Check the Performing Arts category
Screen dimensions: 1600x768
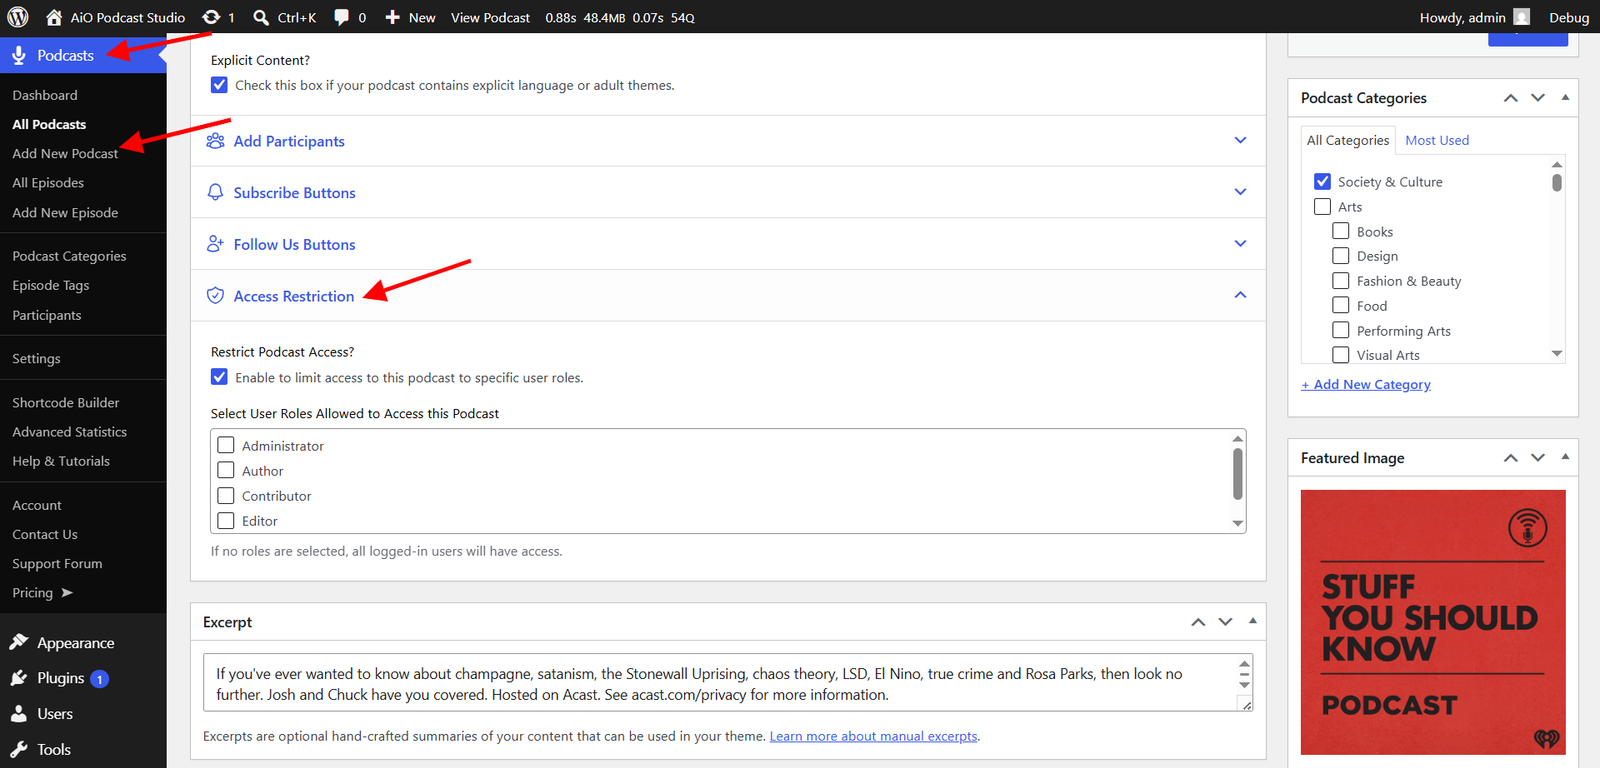(x=1341, y=330)
